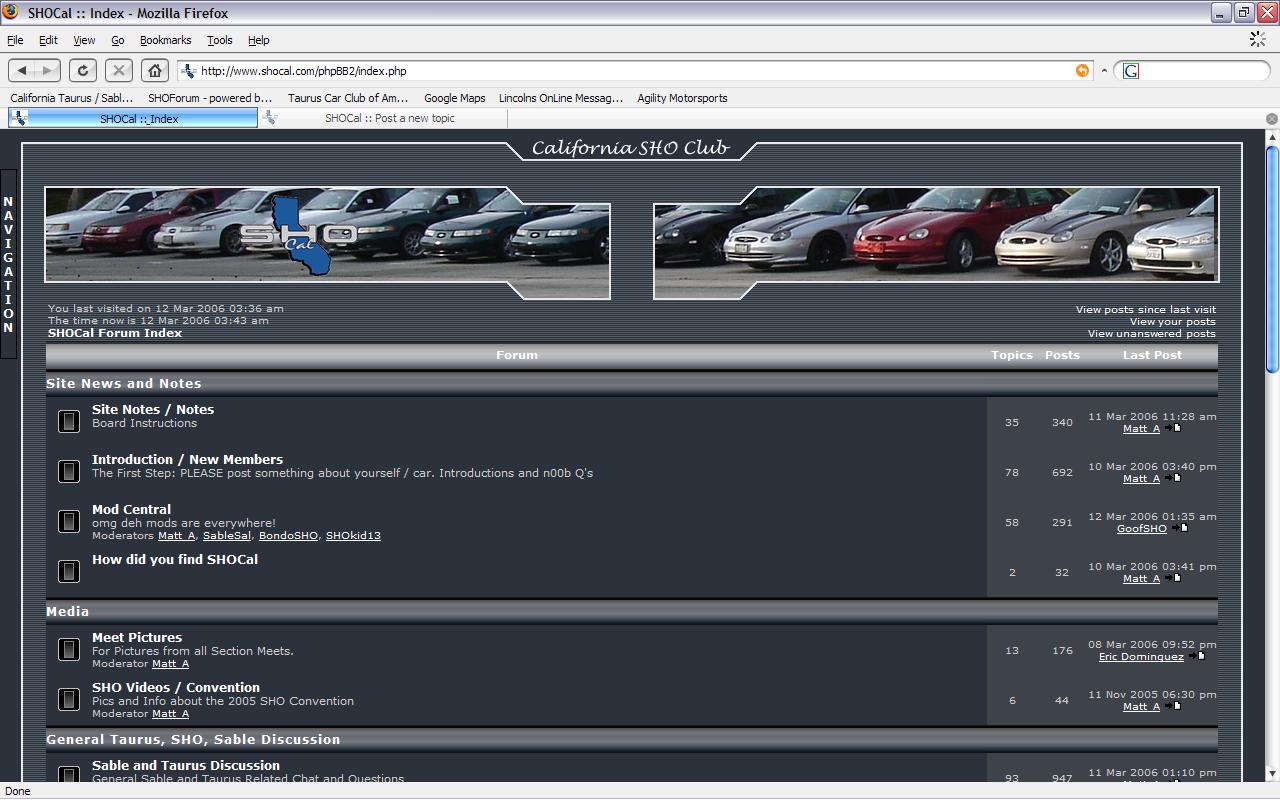Go to the Home page icon

pos(154,70)
